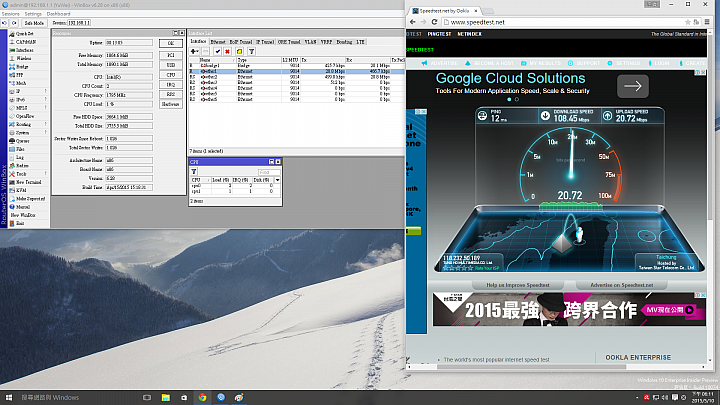This screenshot has height=405, width=720.
Task: Switch to the Bonding tab
Action: [344, 42]
